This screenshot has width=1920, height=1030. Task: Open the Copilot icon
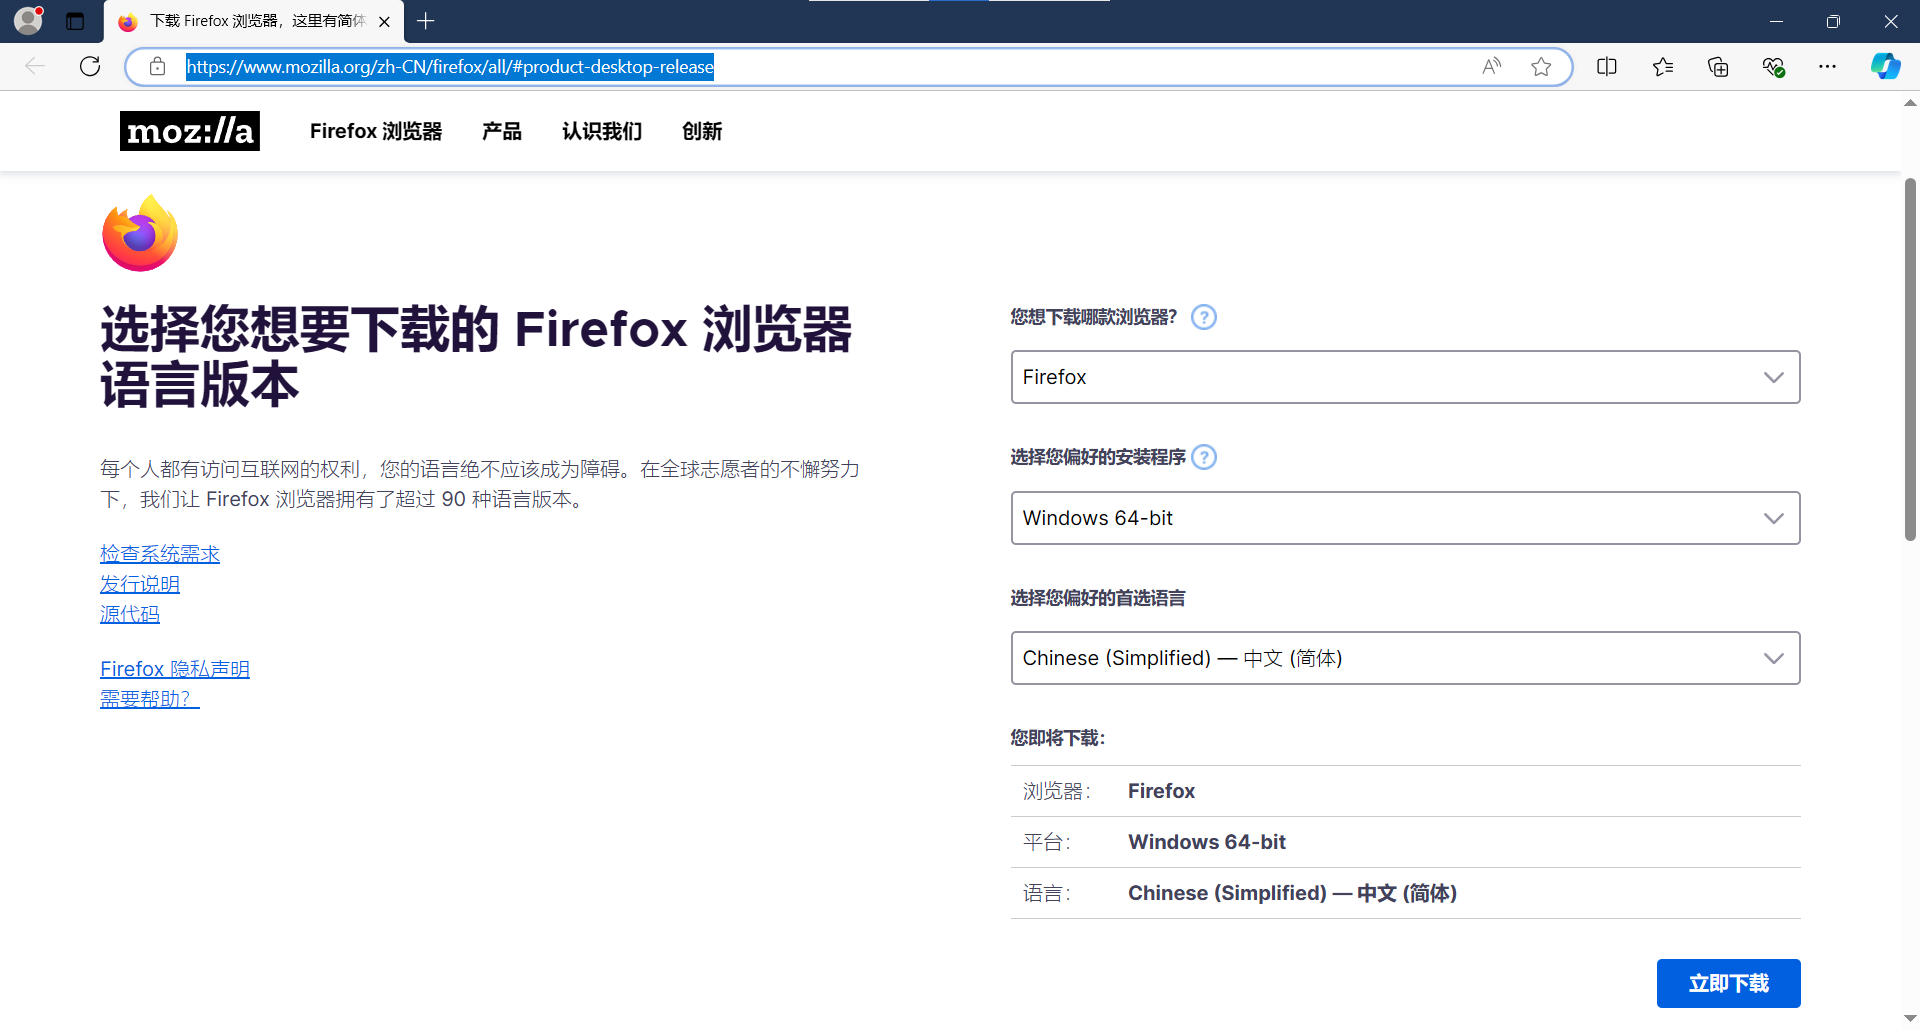tap(1885, 67)
